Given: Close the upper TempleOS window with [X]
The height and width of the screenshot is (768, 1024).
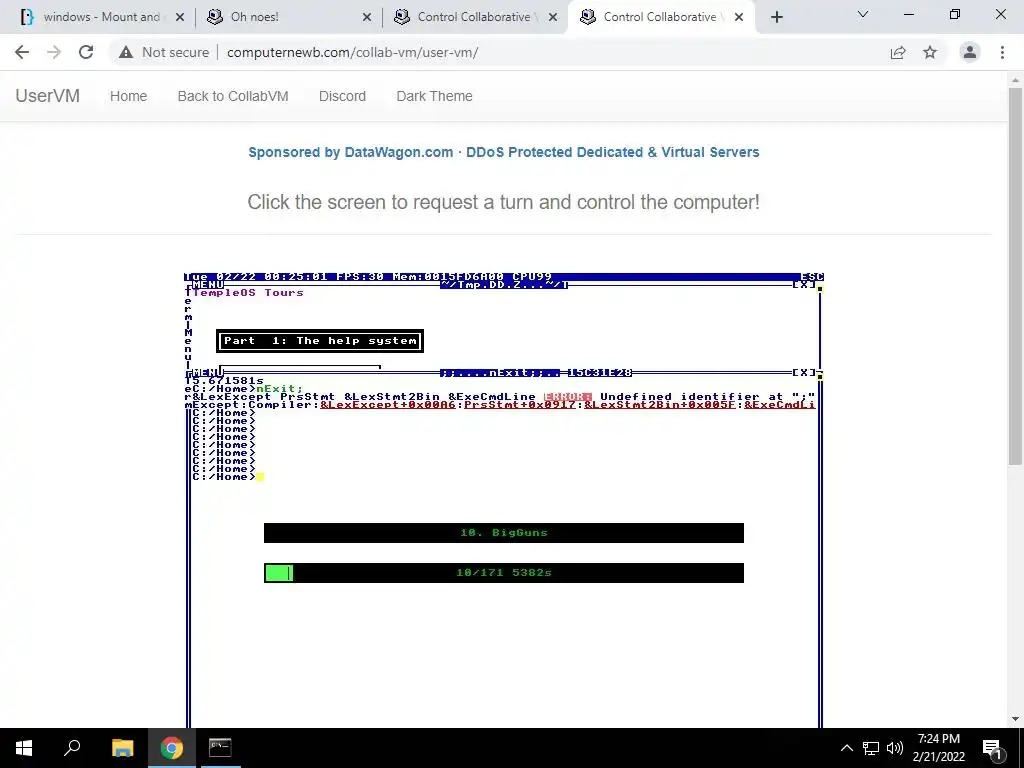Looking at the screenshot, I should (x=804, y=285).
